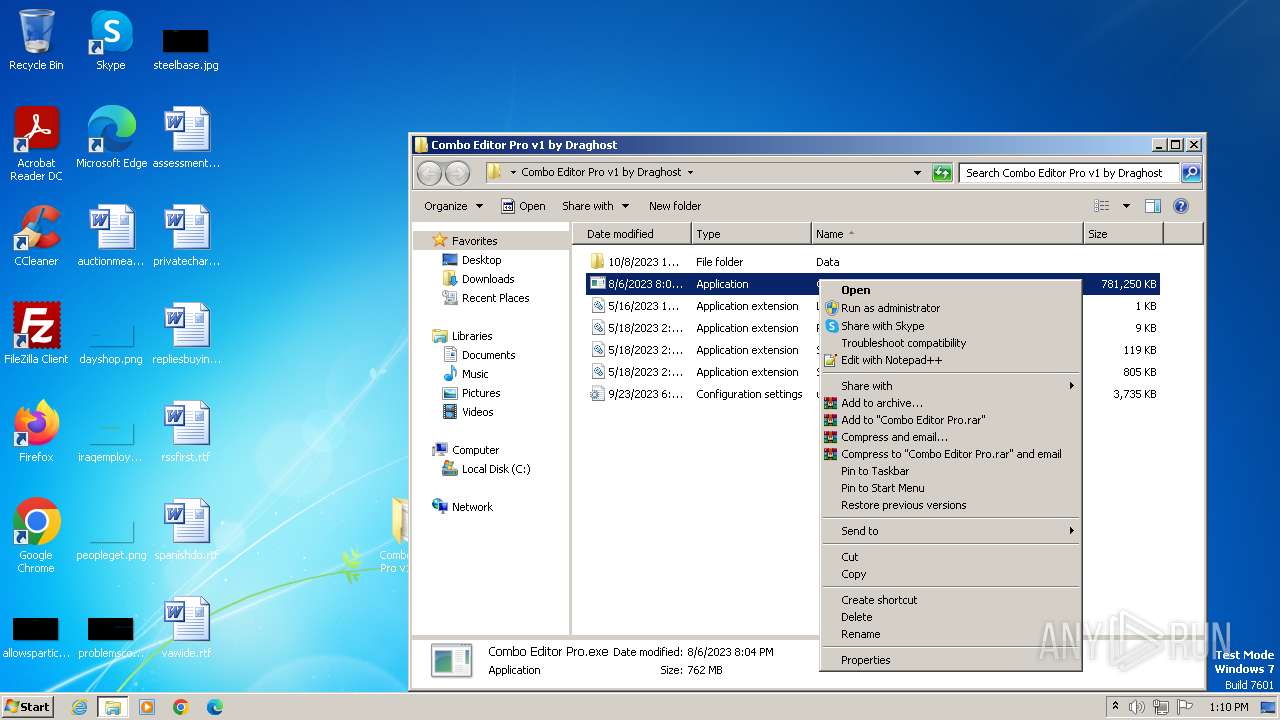Select the rssfirst.rtf desktop document
This screenshot has height=720, width=1280.
pos(186,432)
